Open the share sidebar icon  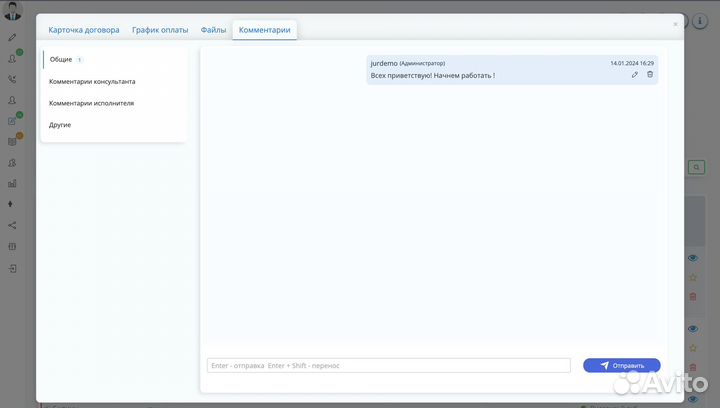12,225
